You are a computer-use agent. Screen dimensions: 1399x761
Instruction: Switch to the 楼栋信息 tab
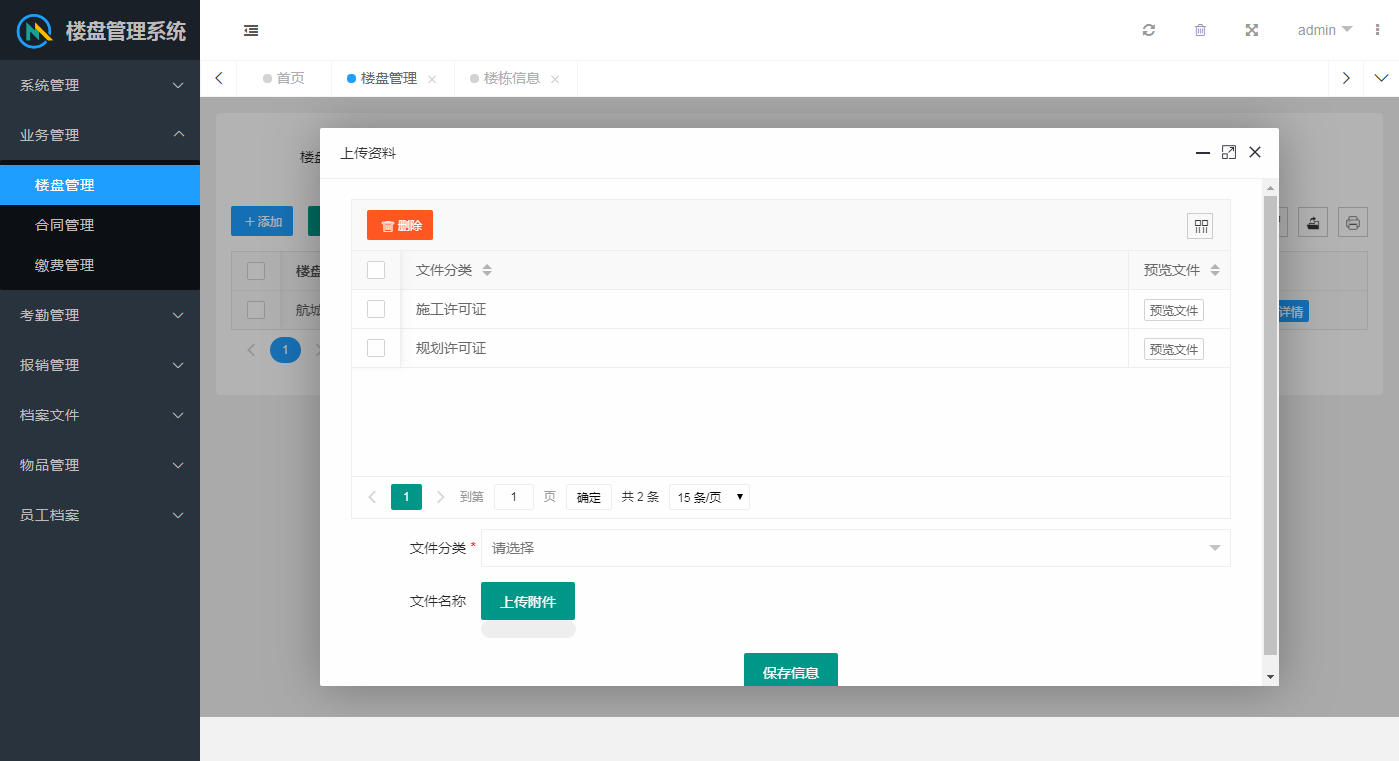point(511,78)
